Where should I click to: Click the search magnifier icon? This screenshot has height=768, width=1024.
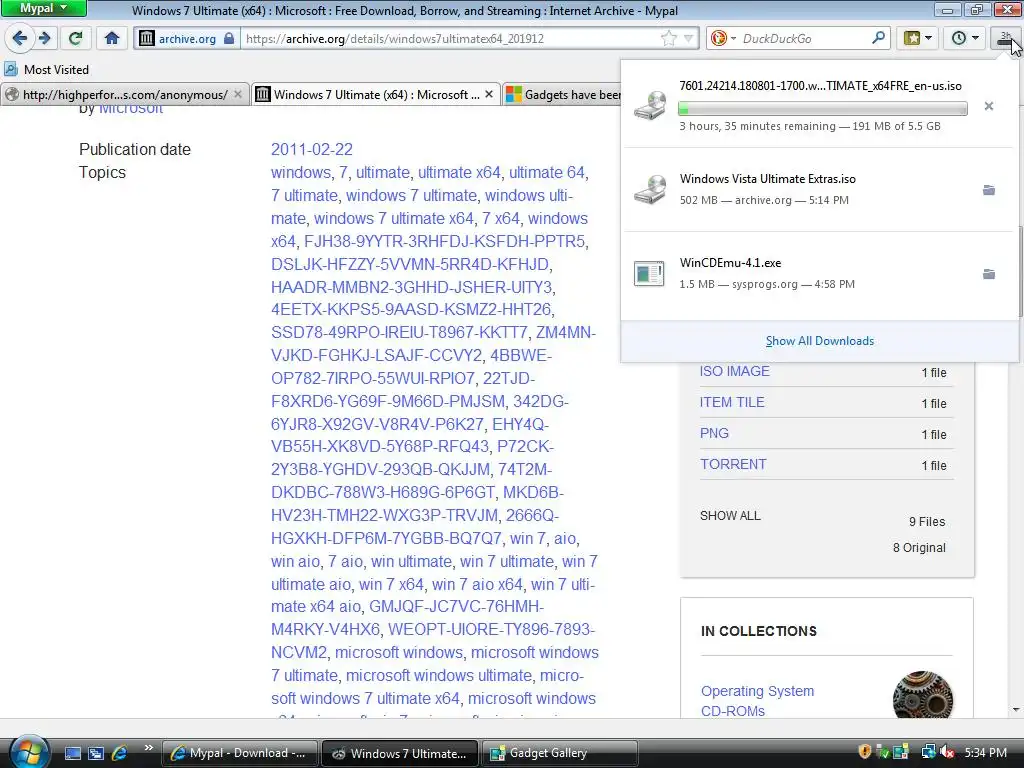878,38
